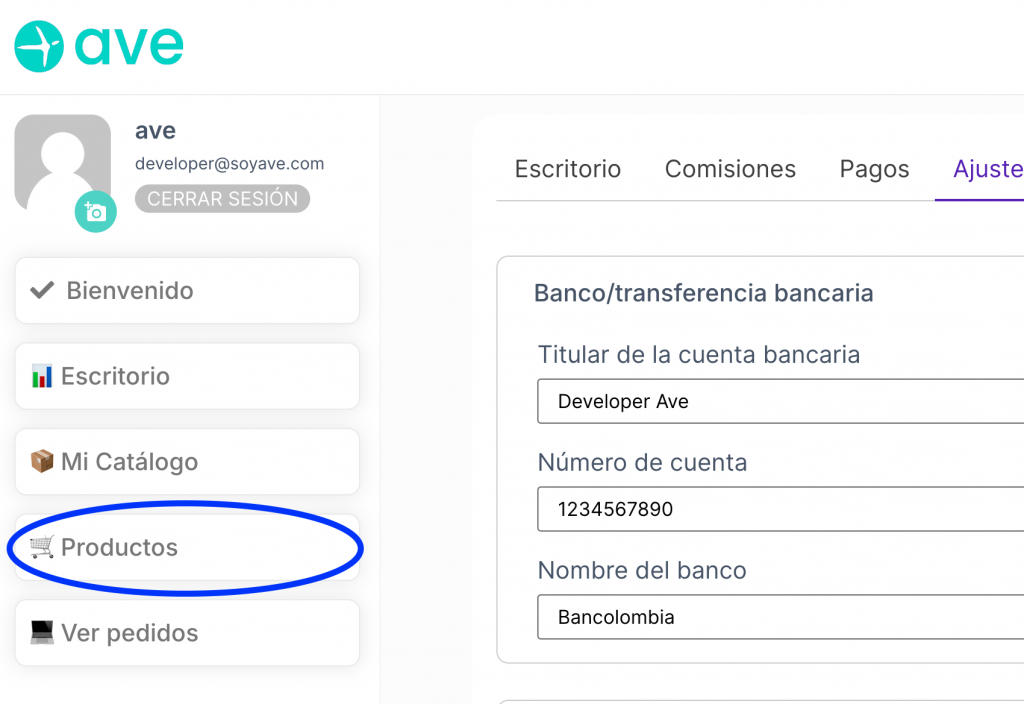Select the Ajustes tab
Image resolution: width=1024 pixels, height=704 pixels.
click(x=988, y=169)
